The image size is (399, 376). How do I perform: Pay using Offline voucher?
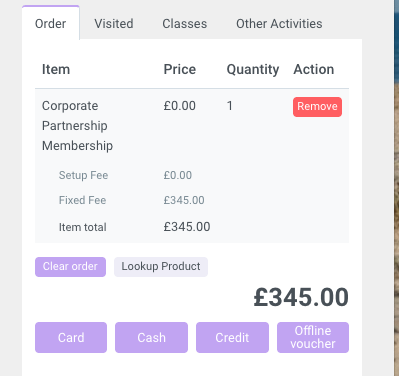(x=313, y=337)
